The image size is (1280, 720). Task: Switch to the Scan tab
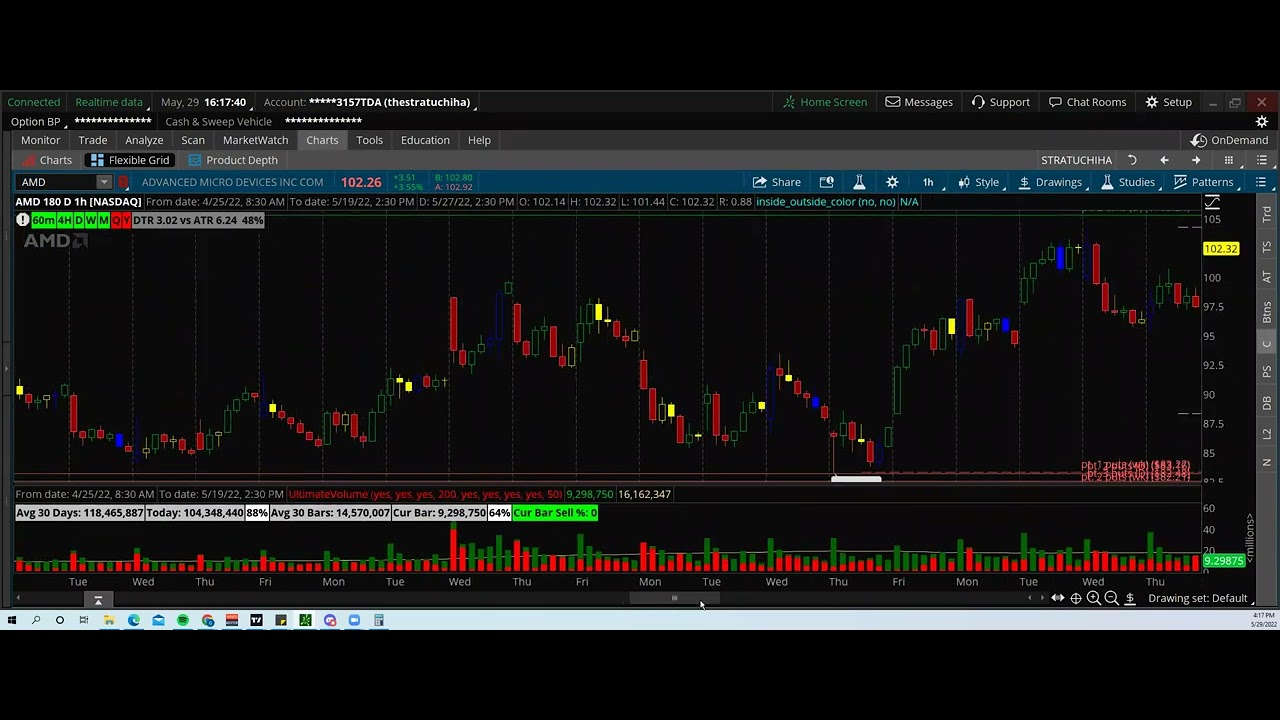click(193, 140)
